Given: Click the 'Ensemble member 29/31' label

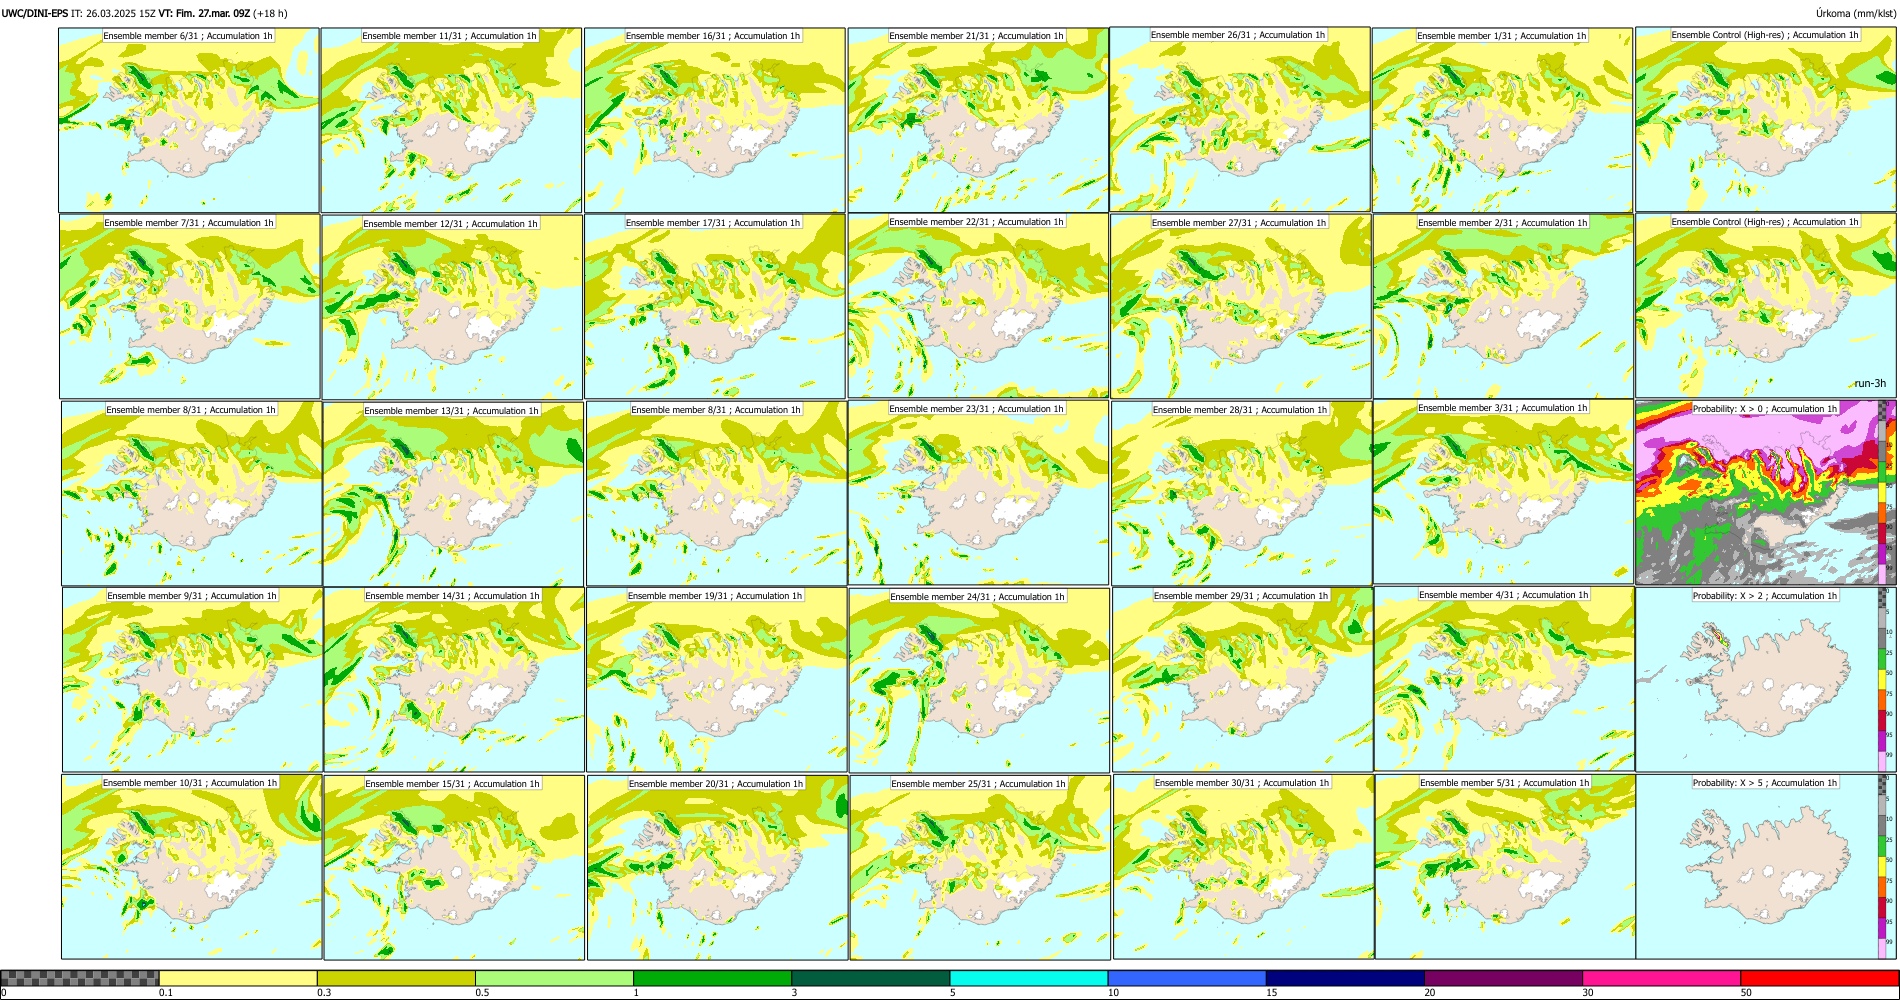Looking at the screenshot, I should click(1241, 596).
